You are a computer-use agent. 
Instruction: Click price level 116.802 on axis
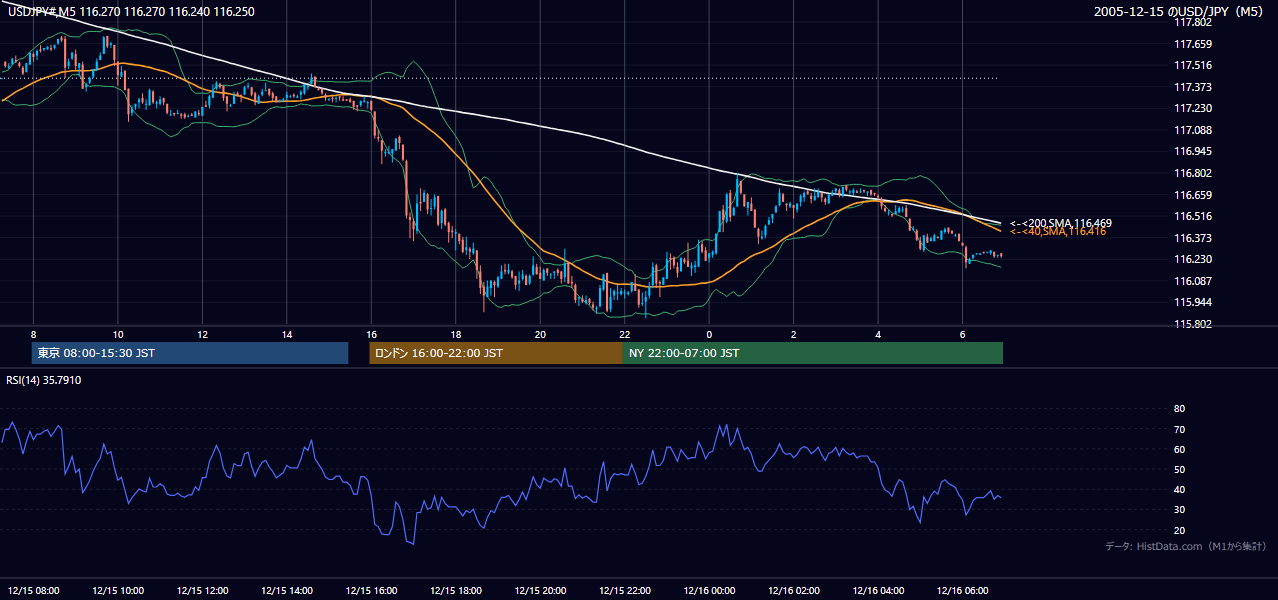click(x=1192, y=173)
